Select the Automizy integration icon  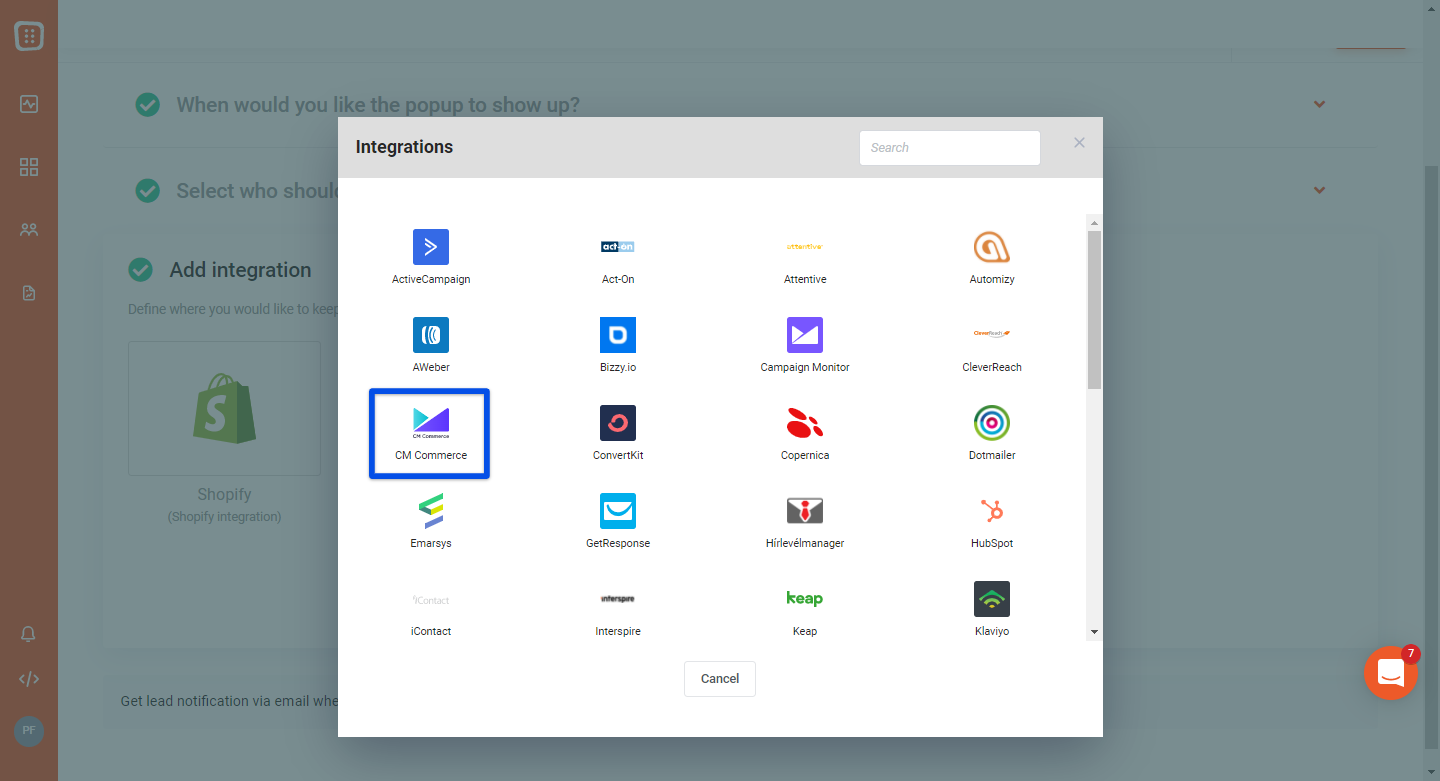point(992,247)
